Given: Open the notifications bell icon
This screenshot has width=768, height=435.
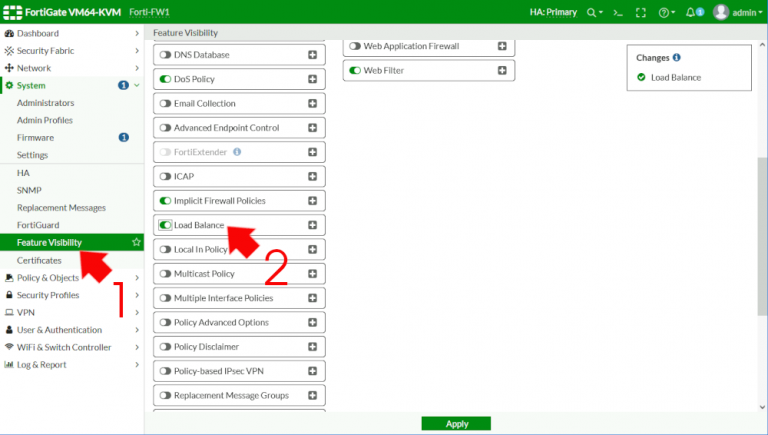Looking at the screenshot, I should (690, 12).
